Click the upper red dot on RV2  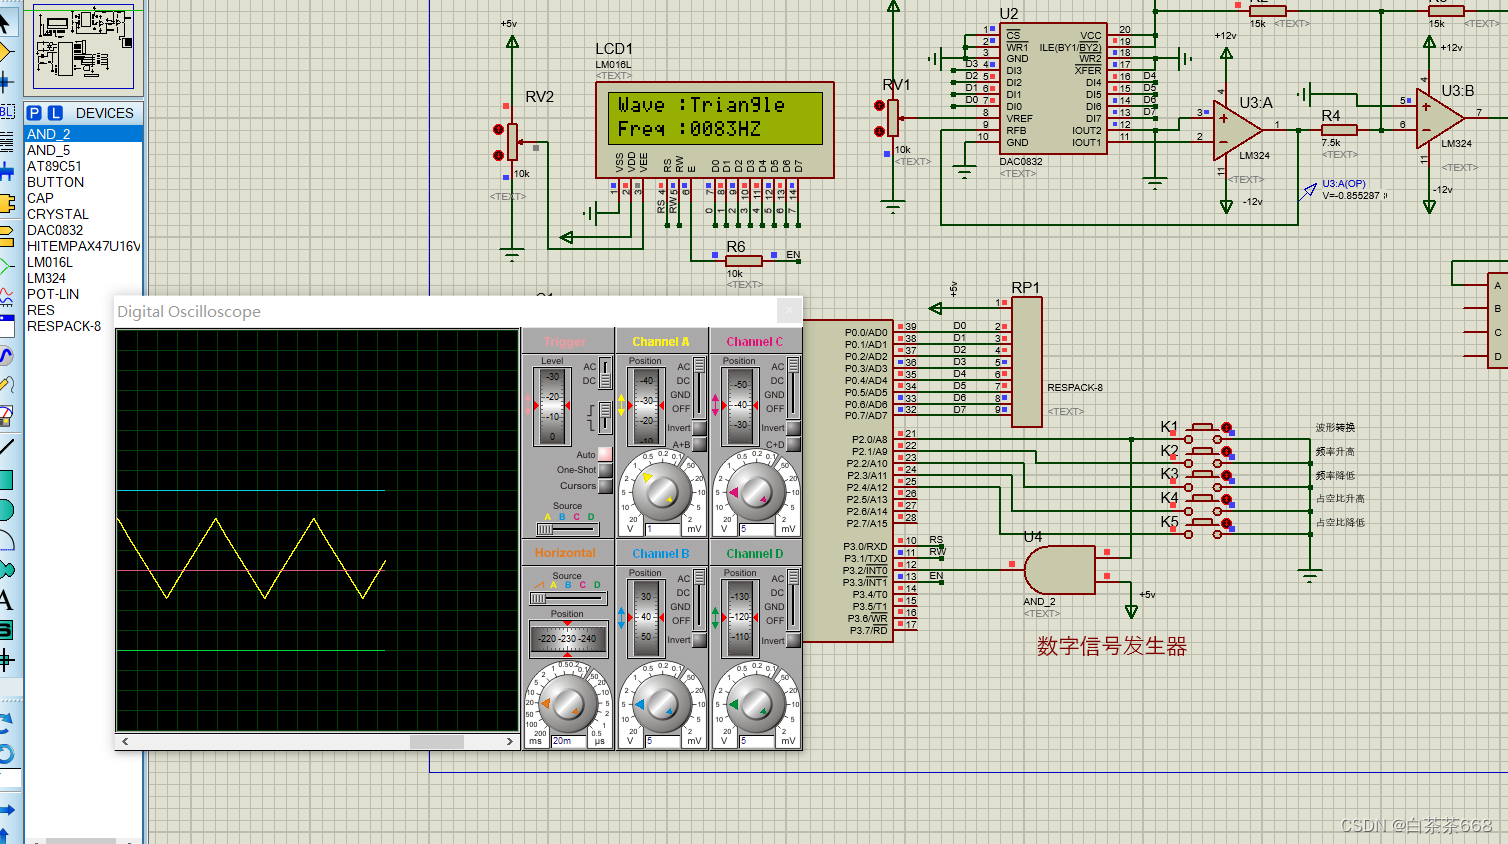pyautogui.click(x=498, y=129)
